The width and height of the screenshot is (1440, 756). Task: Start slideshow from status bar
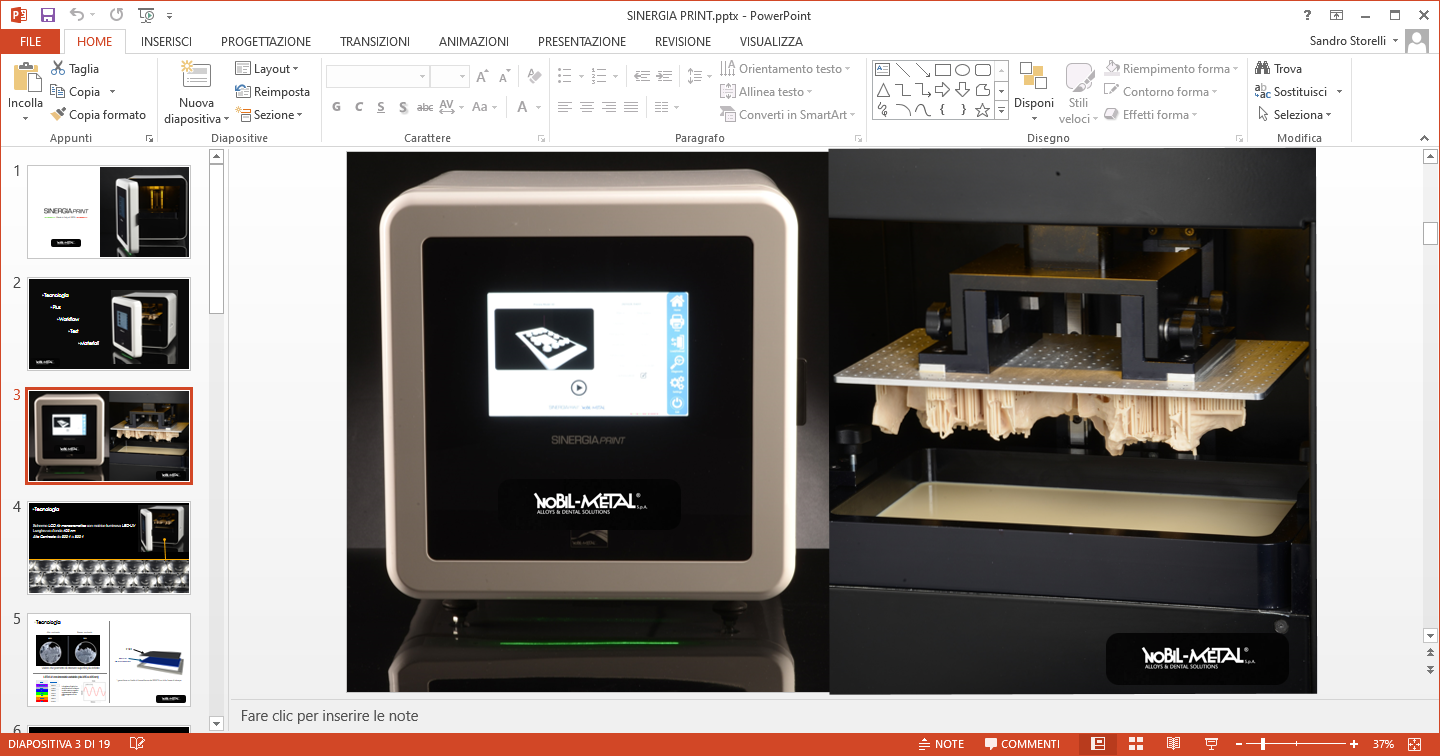[1211, 744]
